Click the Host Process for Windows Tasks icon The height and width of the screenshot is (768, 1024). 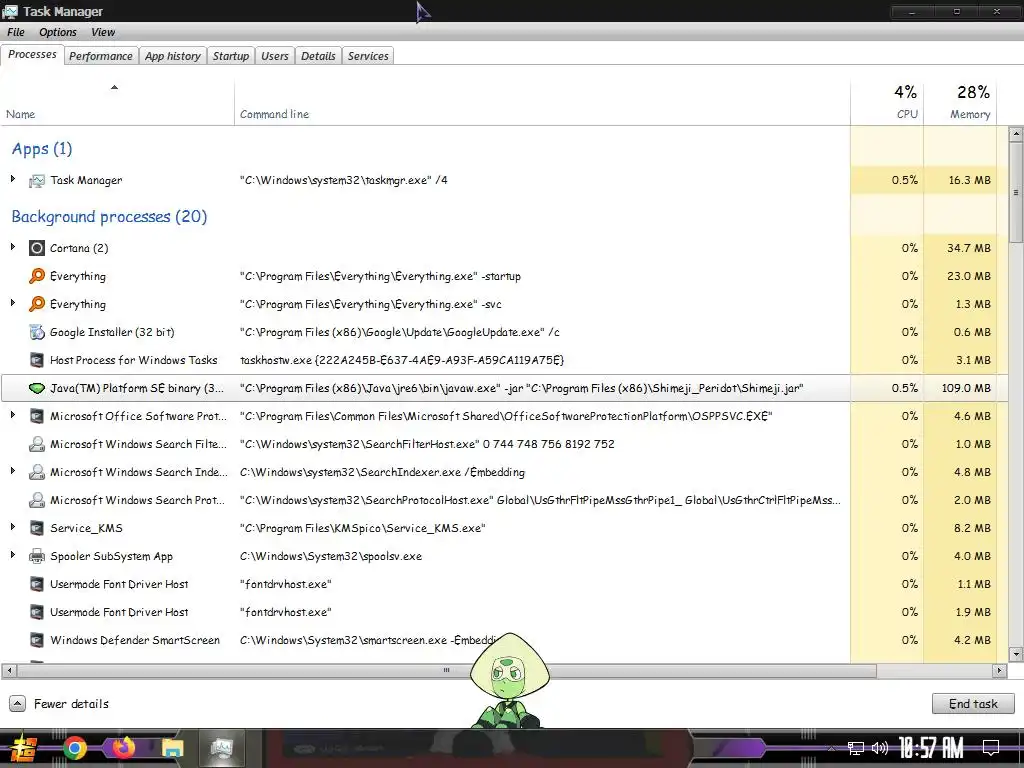click(x=37, y=360)
